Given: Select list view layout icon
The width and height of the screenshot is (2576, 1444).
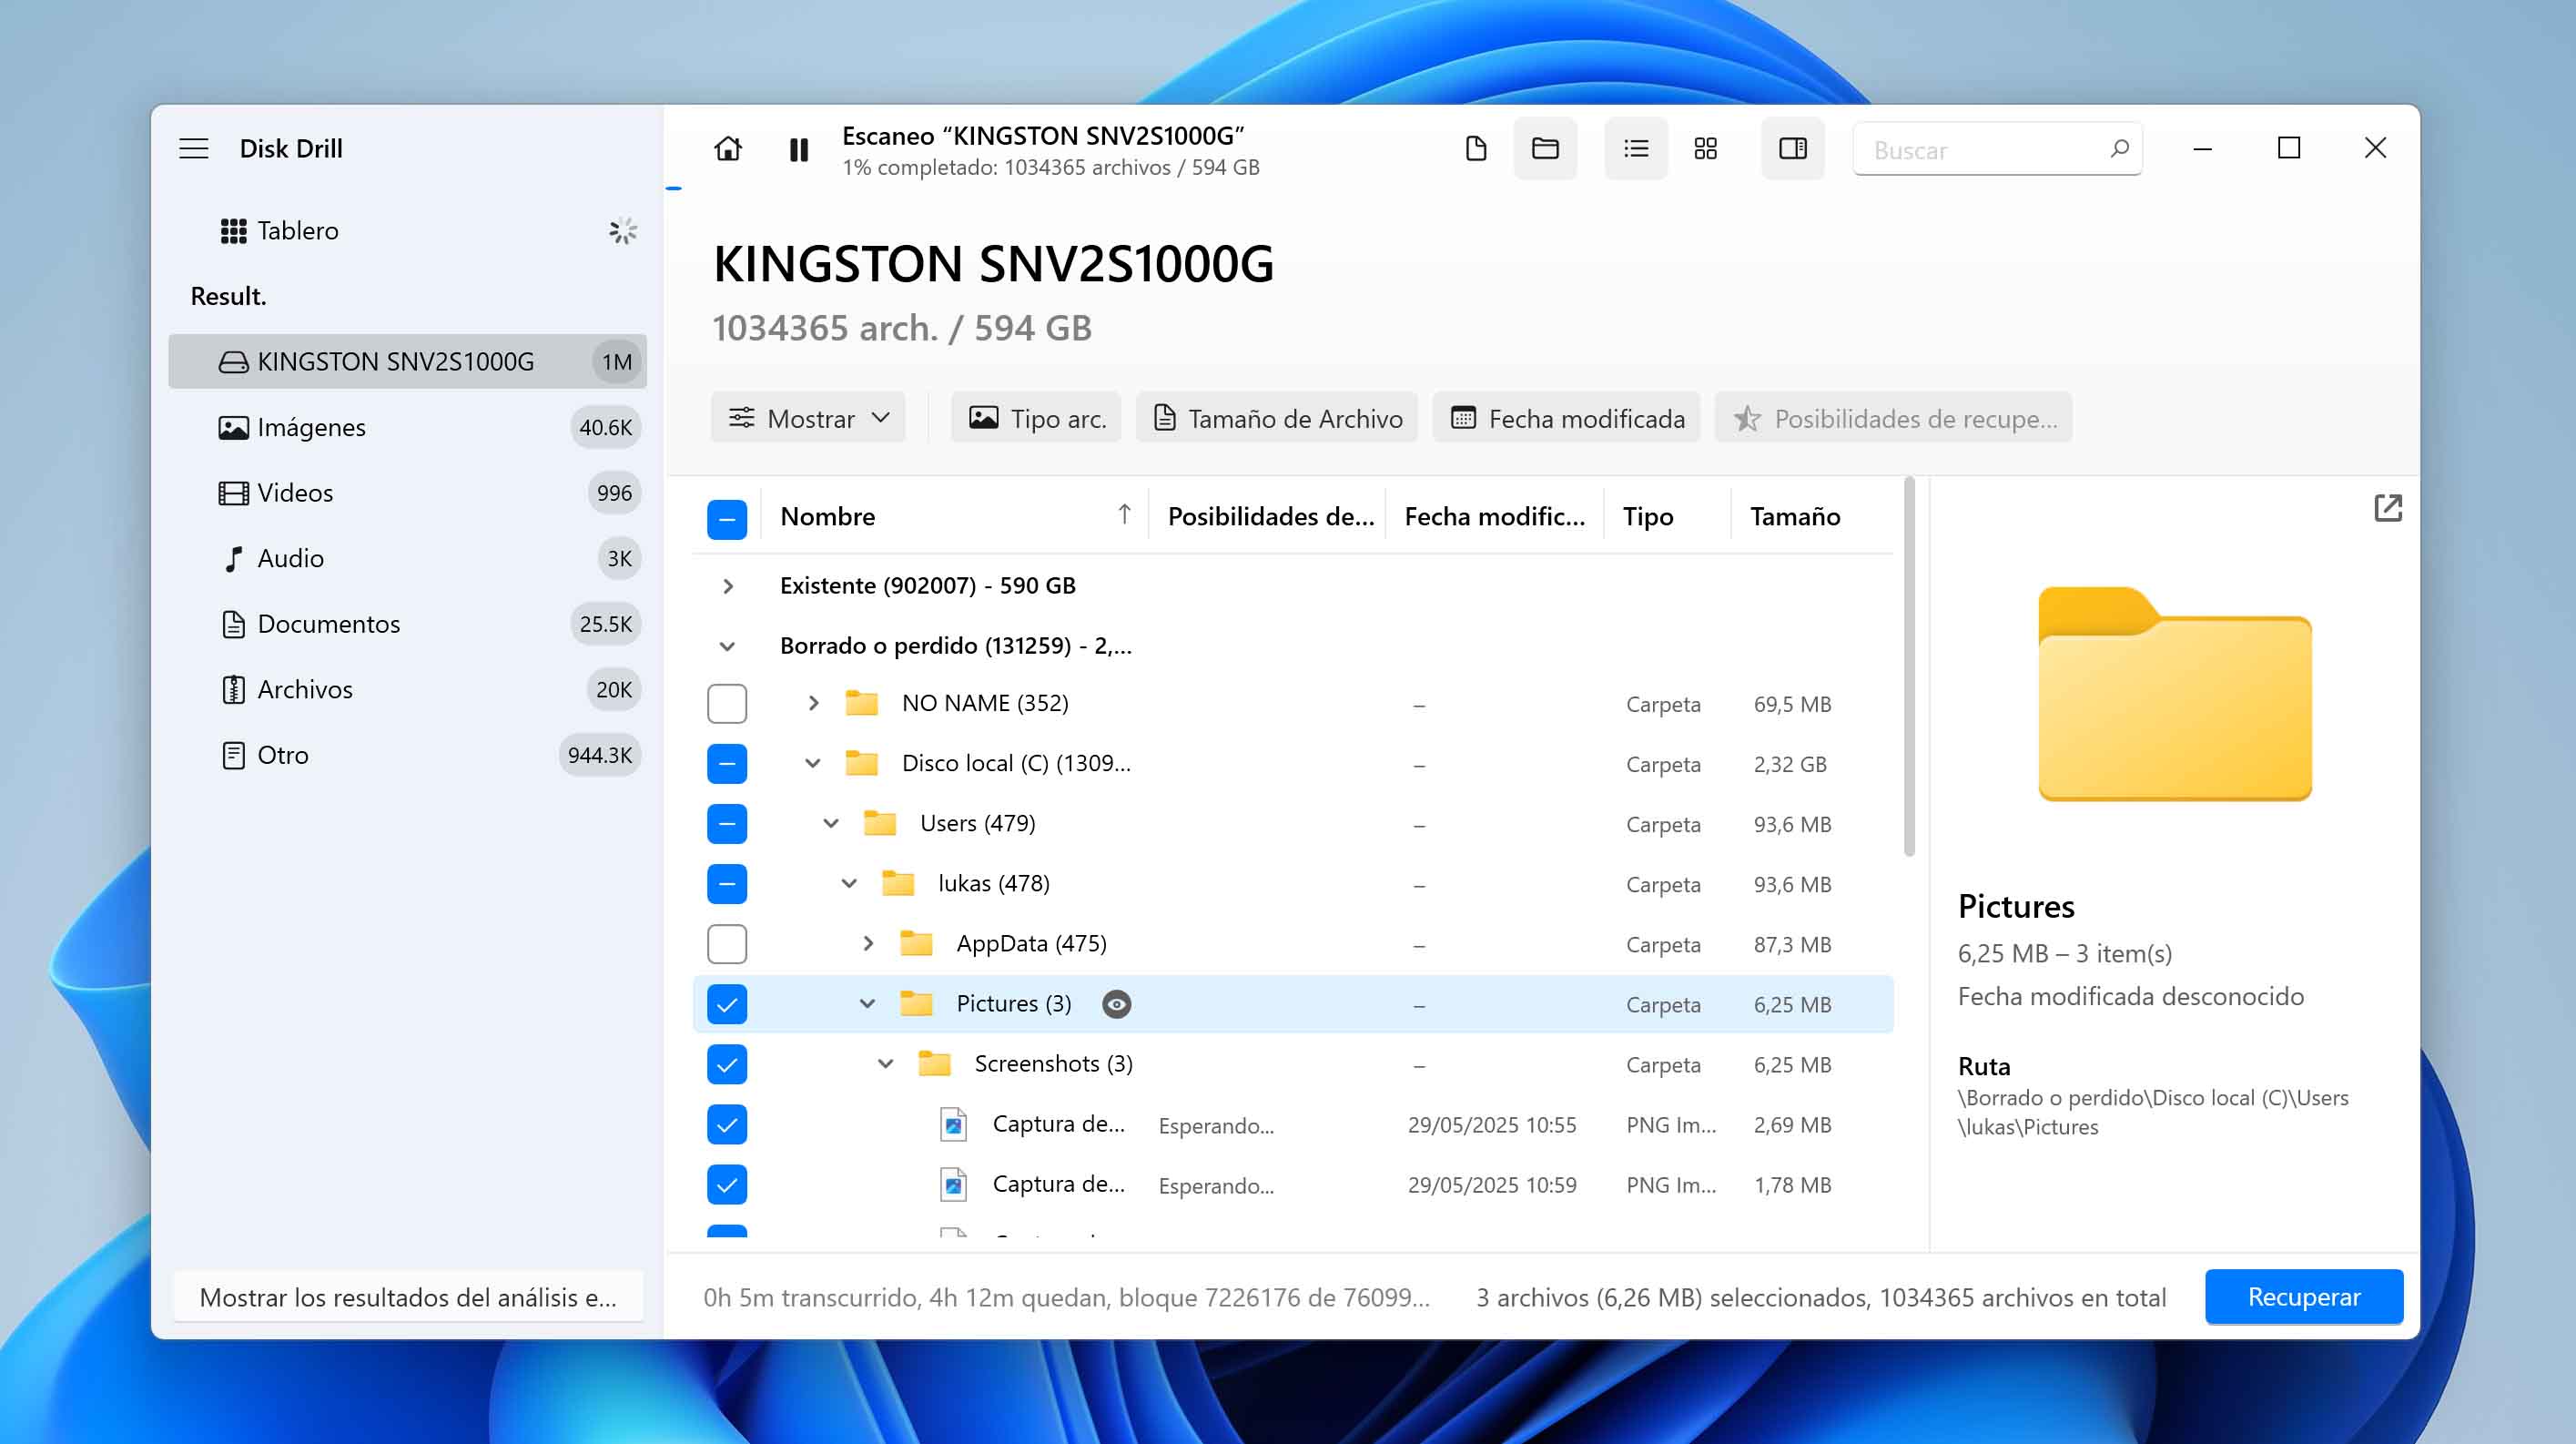Looking at the screenshot, I should [1636, 149].
